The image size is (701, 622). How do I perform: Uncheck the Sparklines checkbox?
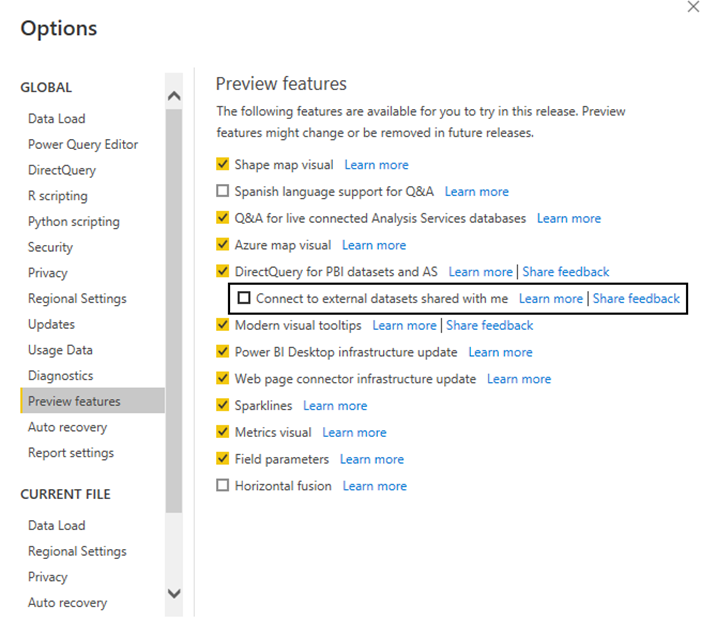pos(223,405)
